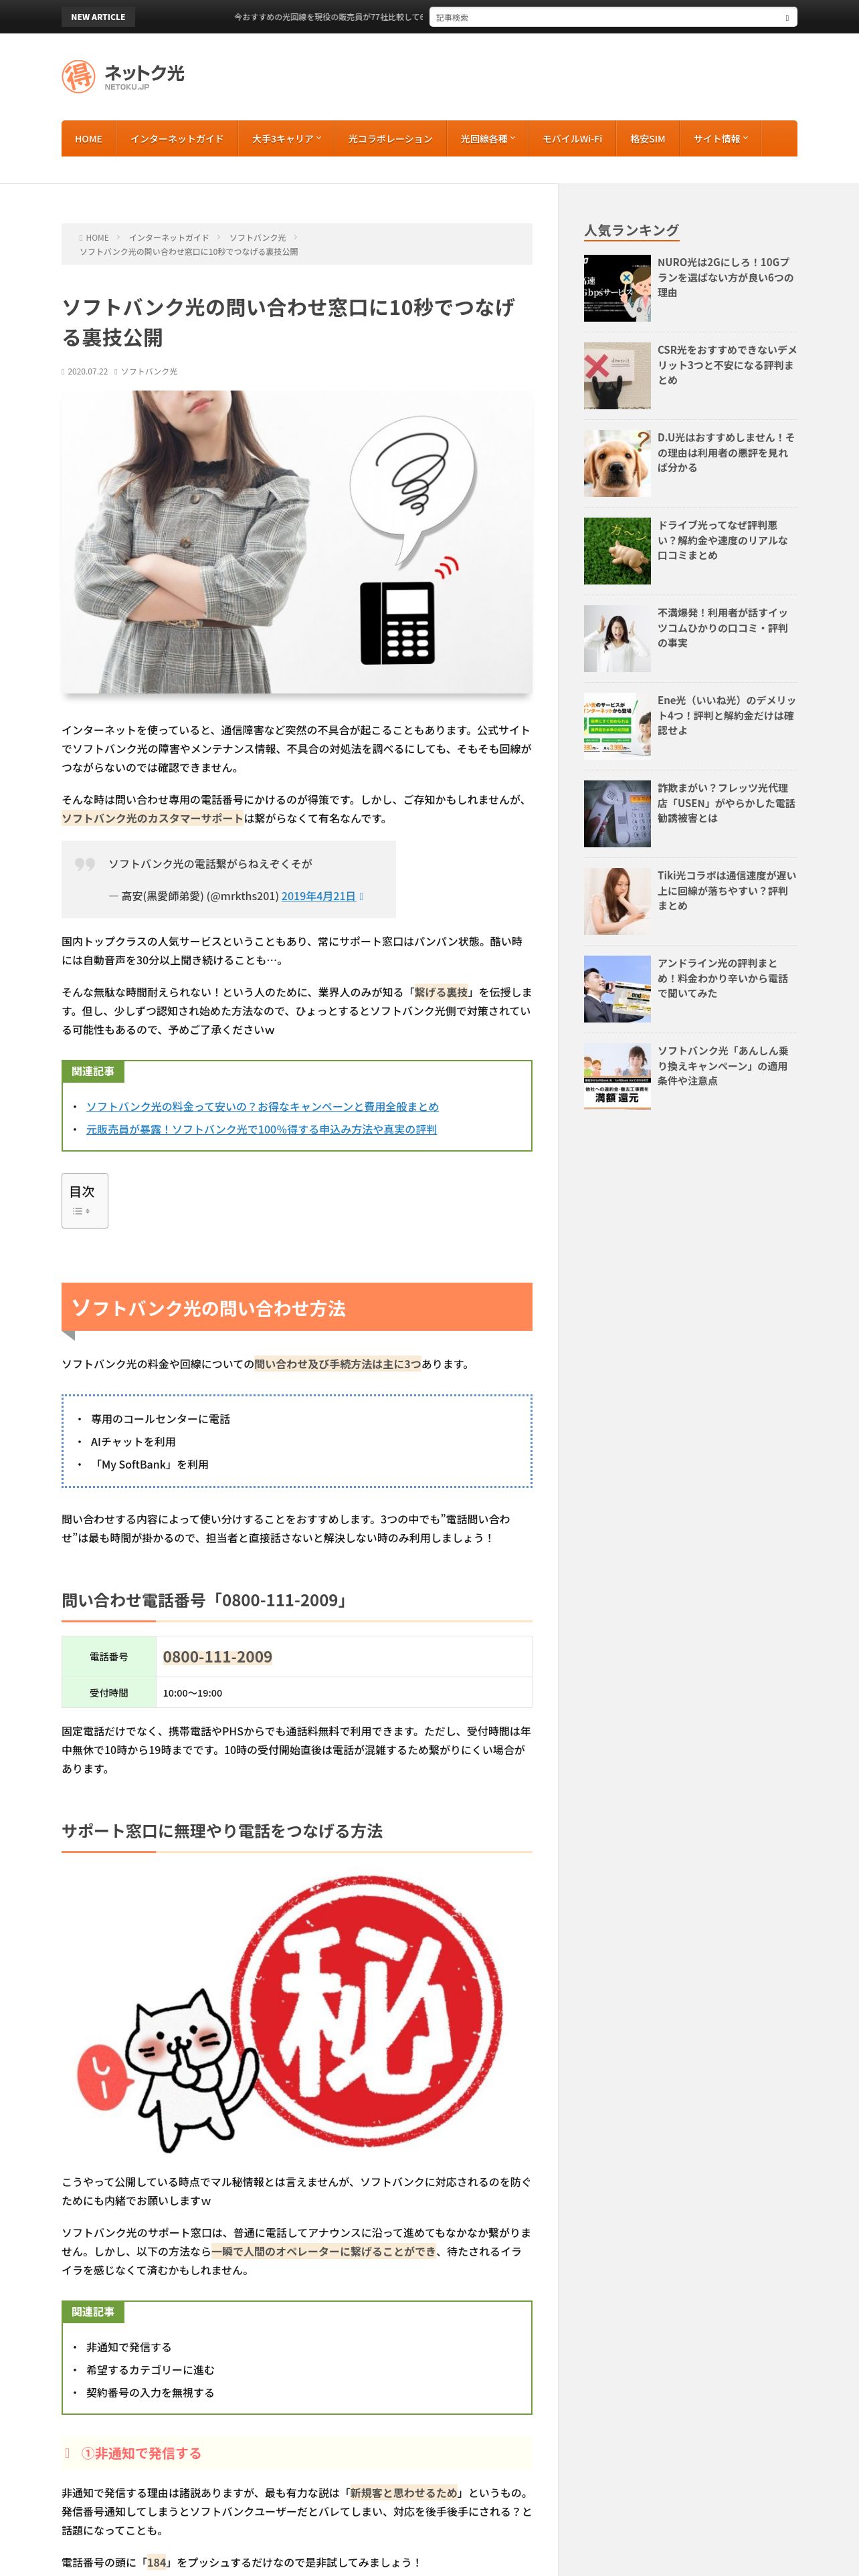The width and height of the screenshot is (859, 2576).
Task: Click the 希望するカテゴリーに進む list item
Action: click(x=150, y=2370)
